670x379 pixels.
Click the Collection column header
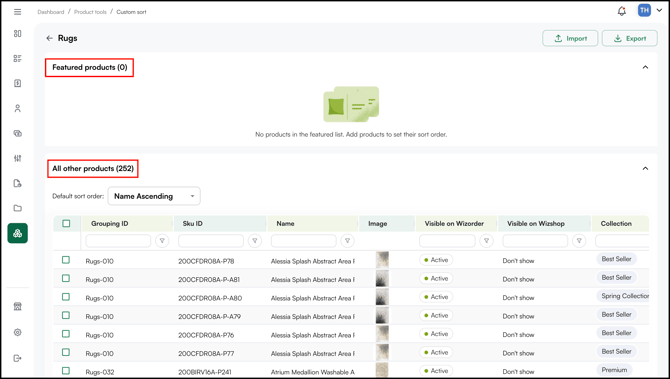click(x=616, y=223)
